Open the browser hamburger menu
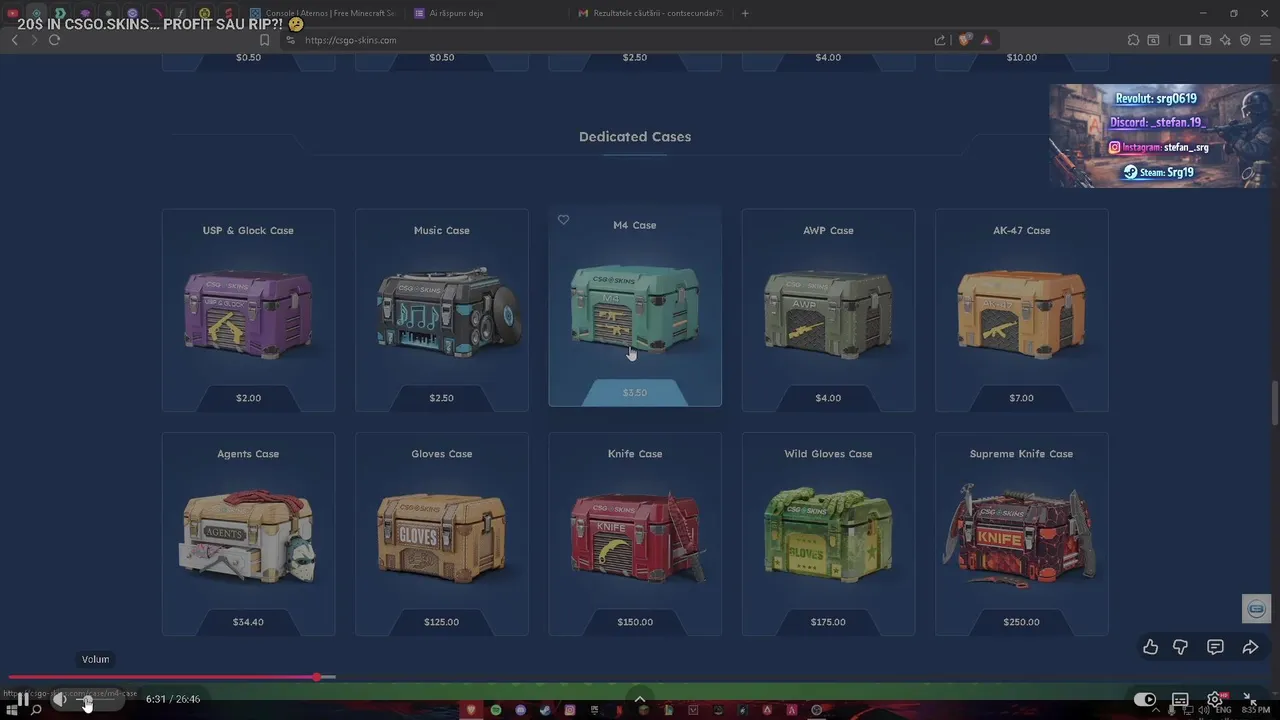1280x720 pixels. [x=1265, y=40]
